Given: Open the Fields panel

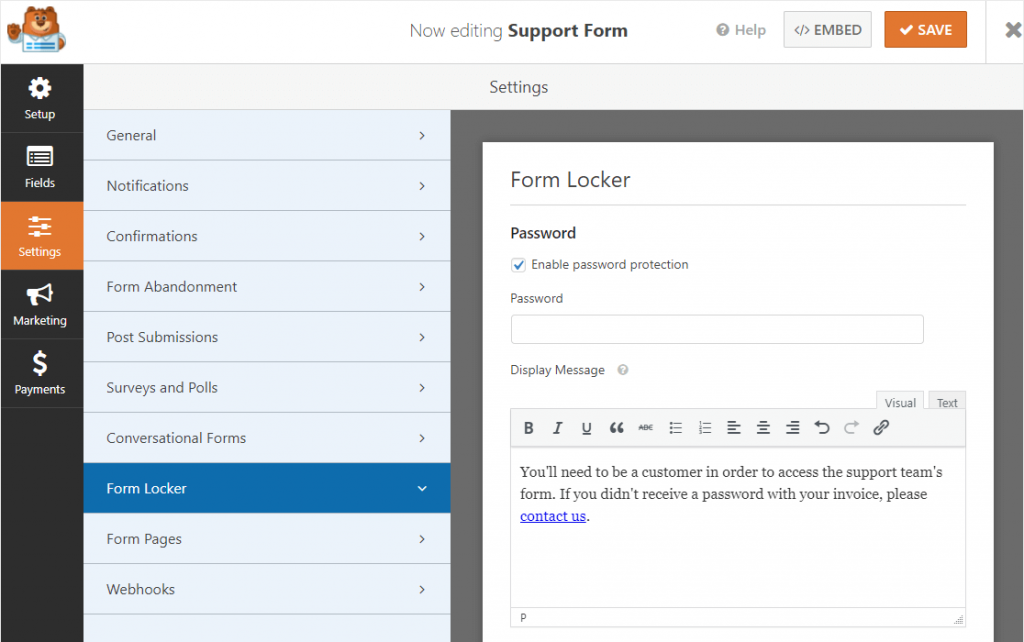Looking at the screenshot, I should pos(41,166).
